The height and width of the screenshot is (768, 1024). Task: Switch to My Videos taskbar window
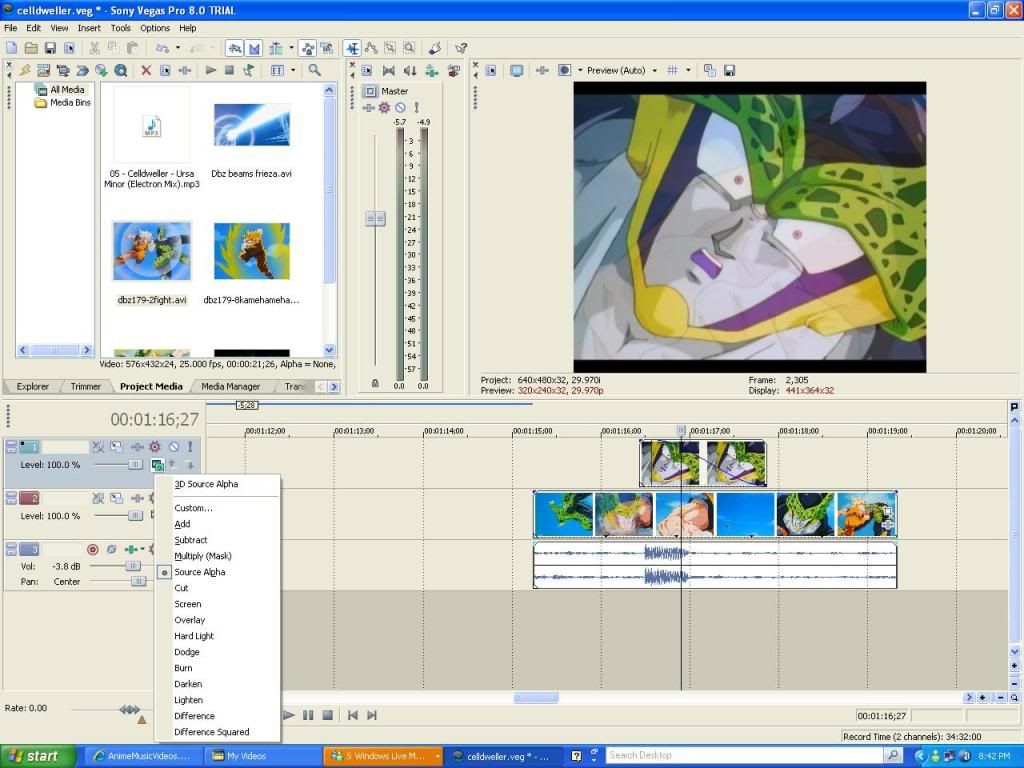point(246,756)
